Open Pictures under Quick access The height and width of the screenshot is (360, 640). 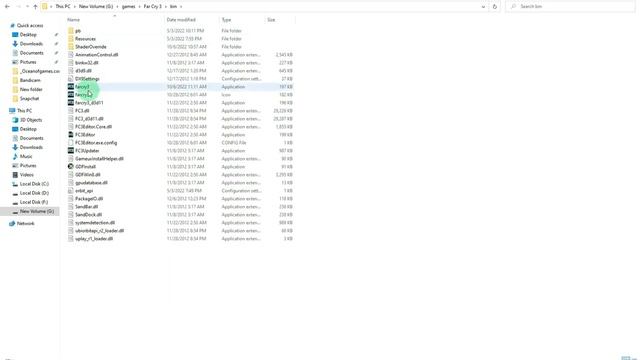coord(28,62)
